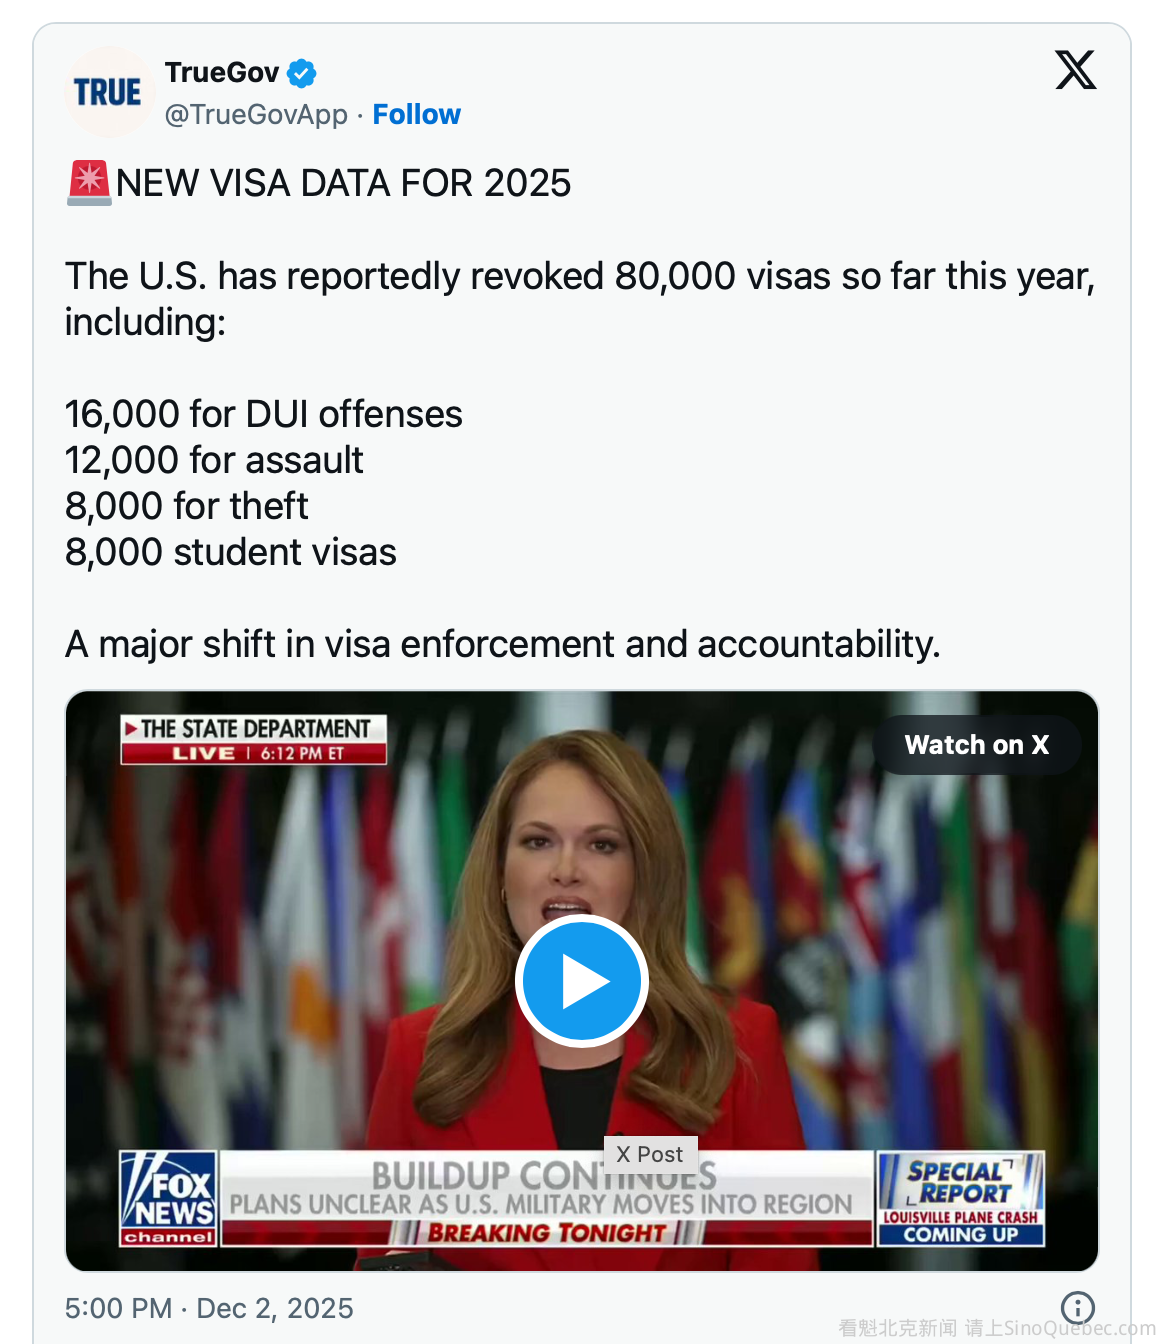Play the embedded Fox News video
This screenshot has height=1344, width=1162.
pos(582,981)
